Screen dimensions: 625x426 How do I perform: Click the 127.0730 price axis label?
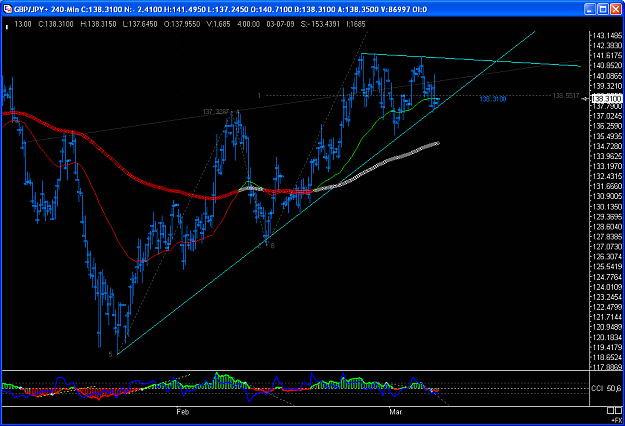(607, 247)
